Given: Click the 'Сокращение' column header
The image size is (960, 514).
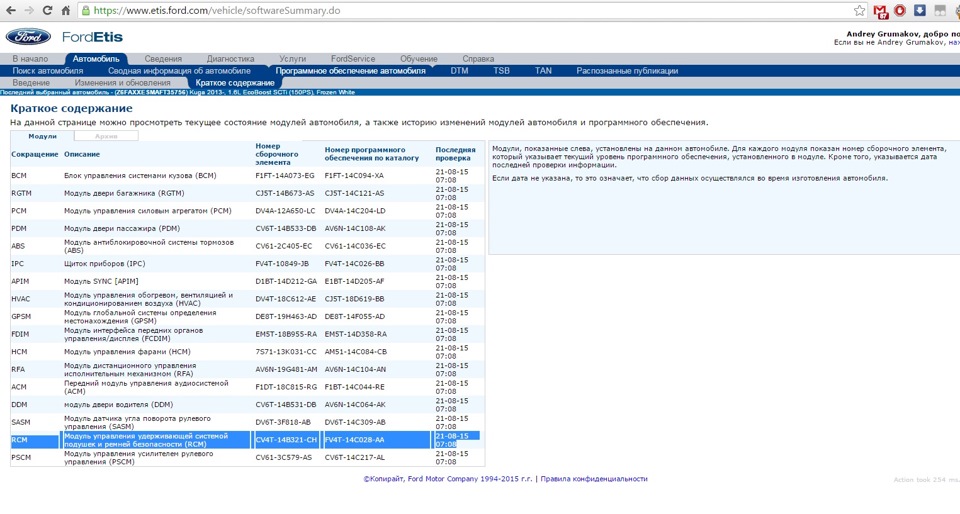Looking at the screenshot, I should point(35,154).
